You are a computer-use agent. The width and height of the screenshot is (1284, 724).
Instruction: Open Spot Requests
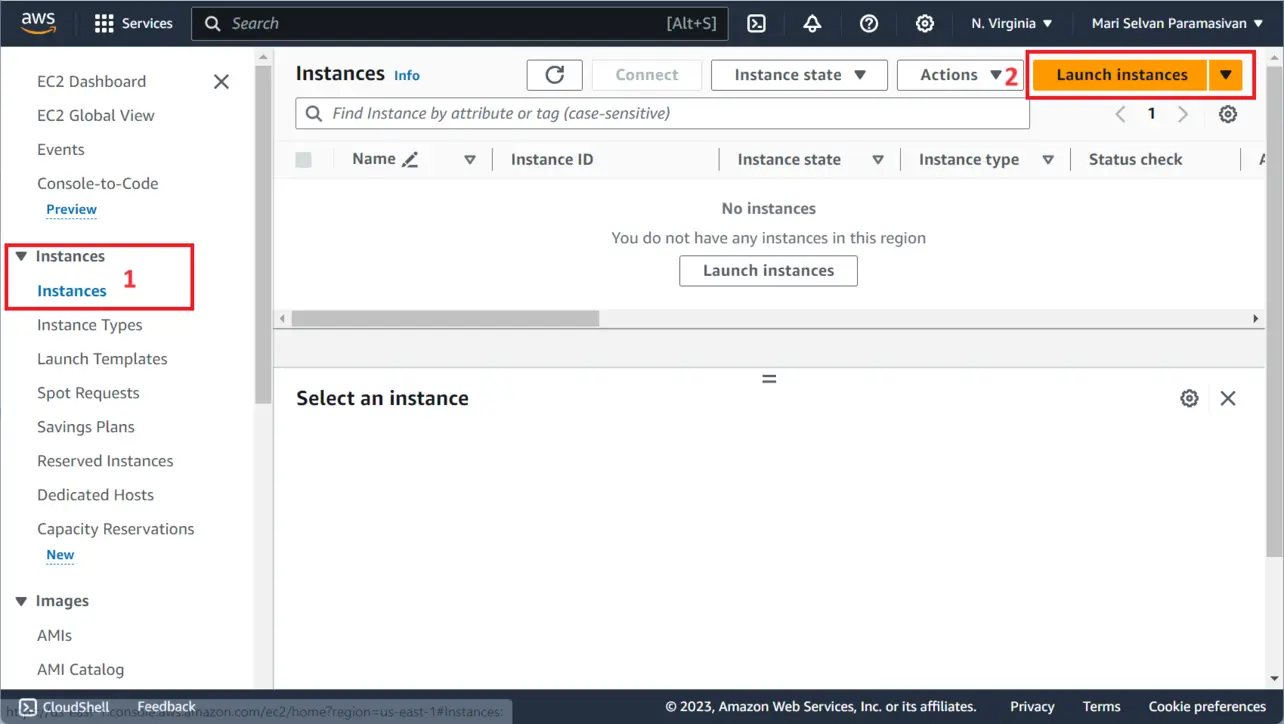tap(88, 393)
